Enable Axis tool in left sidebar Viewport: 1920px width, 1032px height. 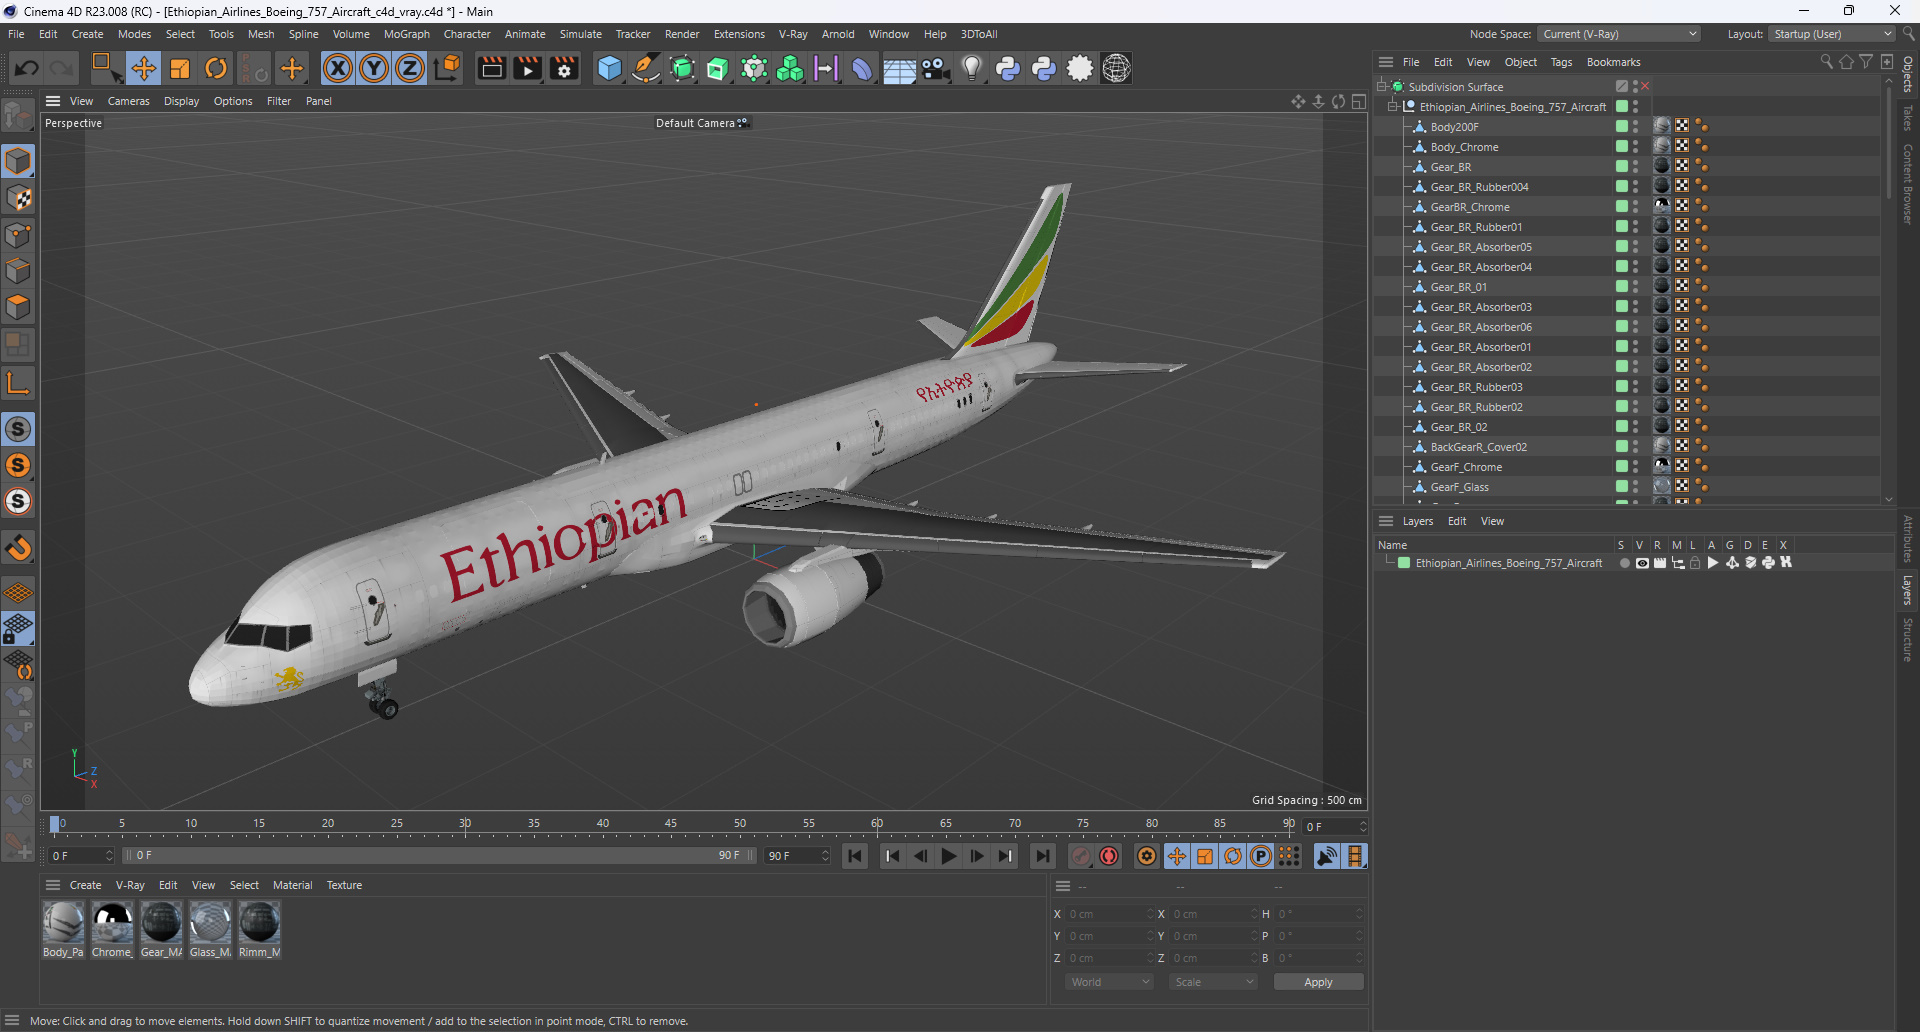coord(18,383)
